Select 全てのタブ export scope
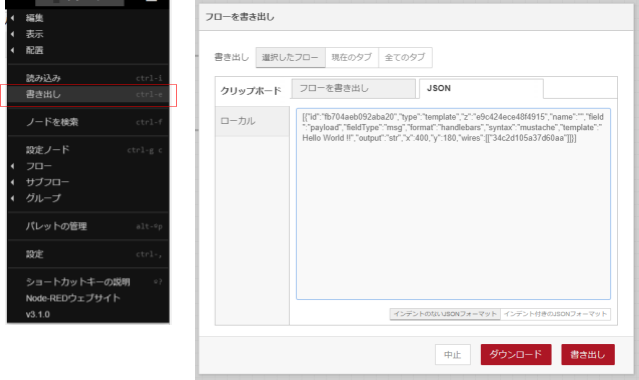Screen dimensions: 639x380 pyautogui.click(x=405, y=57)
